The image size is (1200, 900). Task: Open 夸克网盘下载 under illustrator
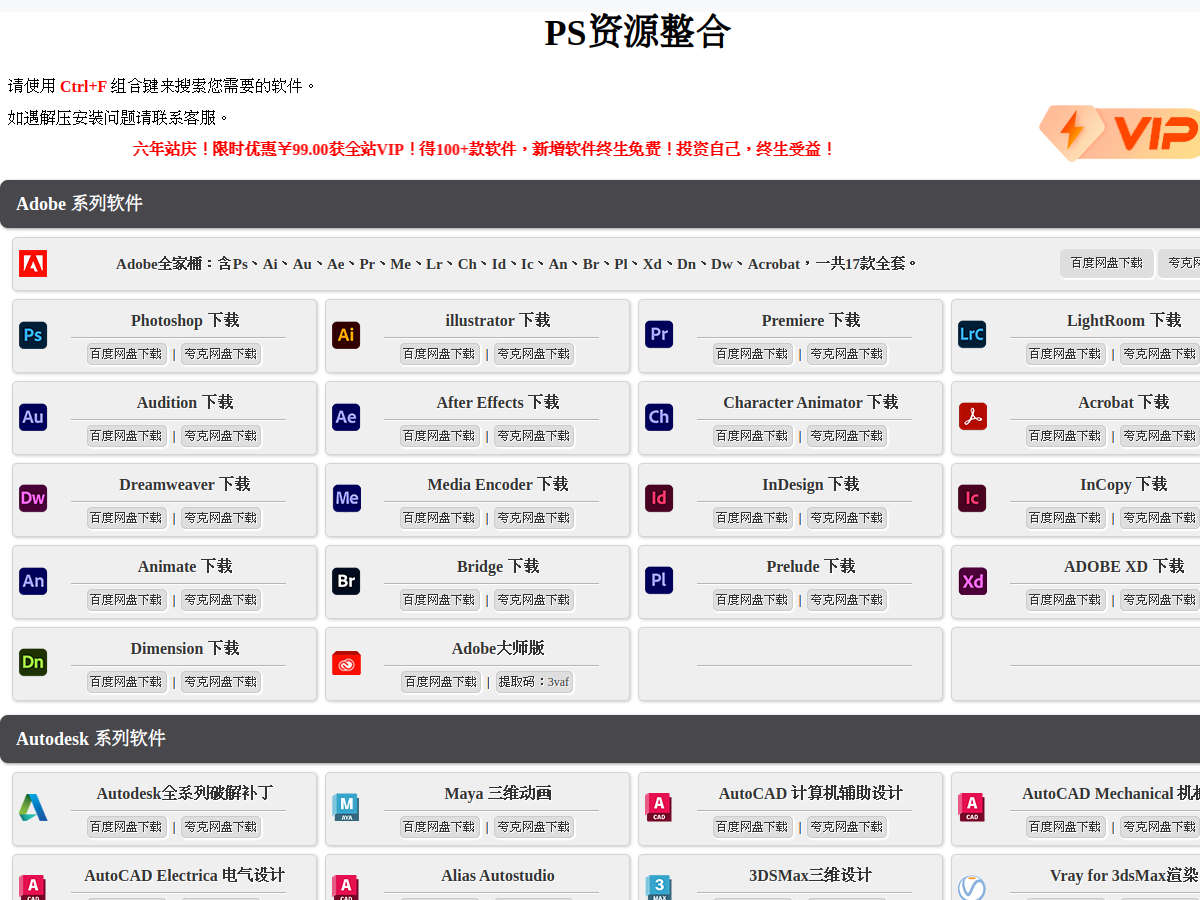point(533,354)
